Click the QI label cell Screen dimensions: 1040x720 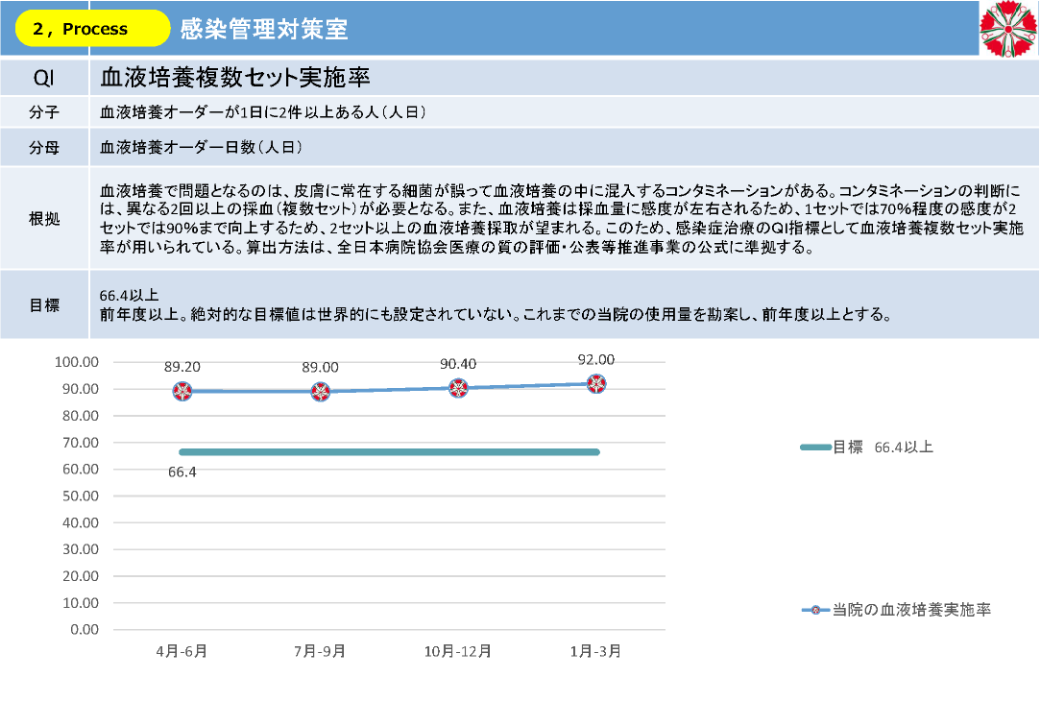[x=44, y=78]
